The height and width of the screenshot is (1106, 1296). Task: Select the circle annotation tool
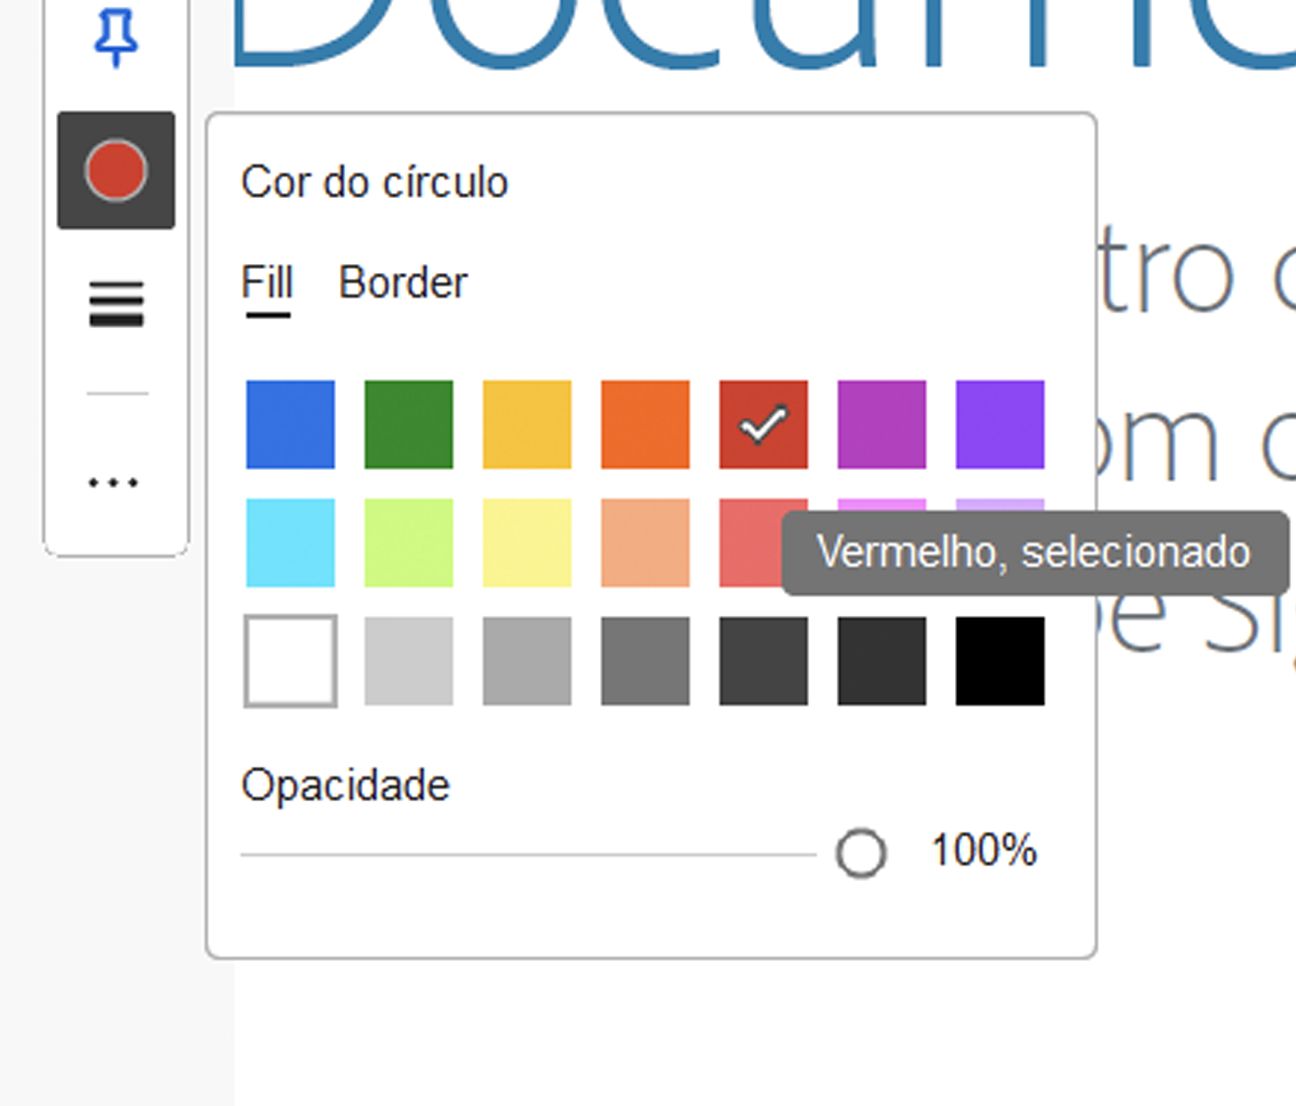(x=116, y=168)
